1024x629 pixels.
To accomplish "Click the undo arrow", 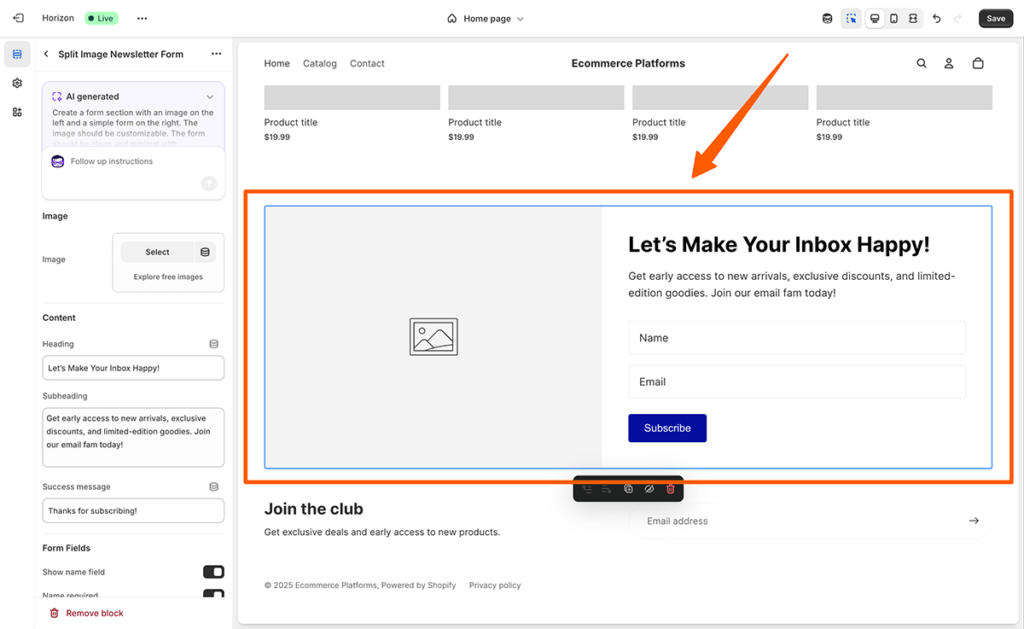I will click(936, 18).
